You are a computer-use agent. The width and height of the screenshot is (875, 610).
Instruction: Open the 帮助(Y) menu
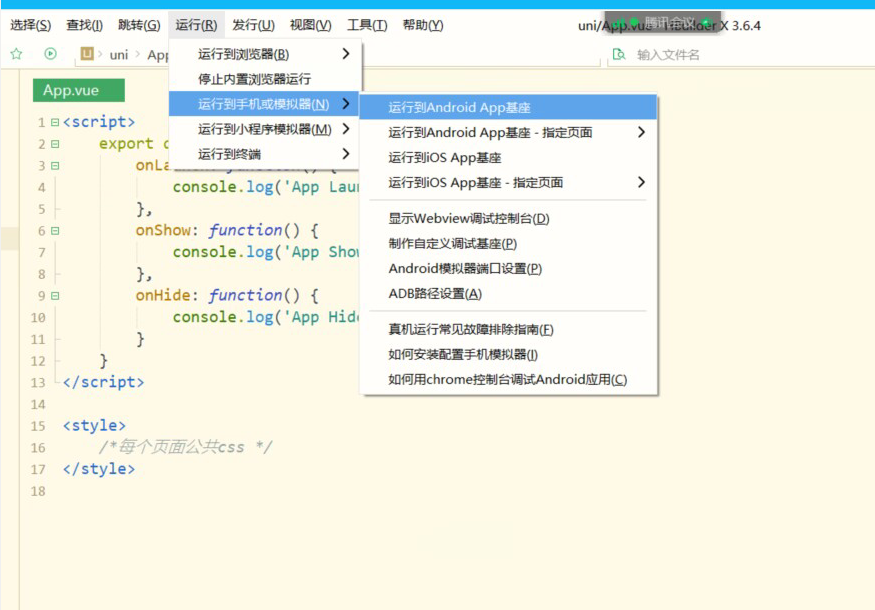point(423,25)
